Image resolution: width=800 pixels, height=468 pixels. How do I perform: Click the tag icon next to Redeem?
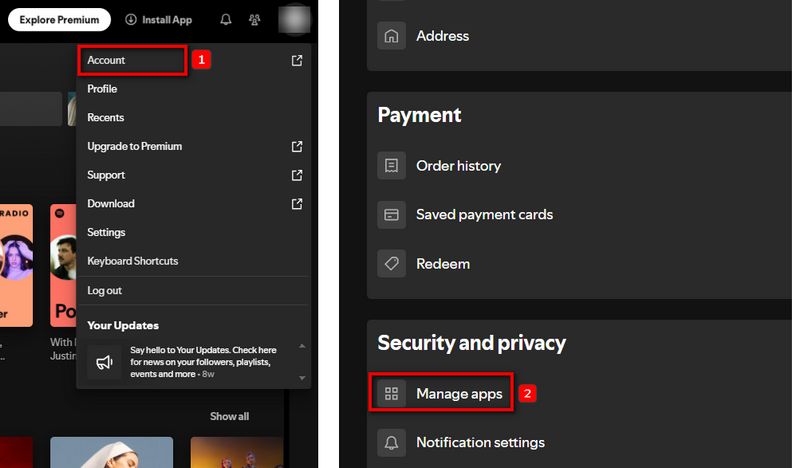click(391, 263)
